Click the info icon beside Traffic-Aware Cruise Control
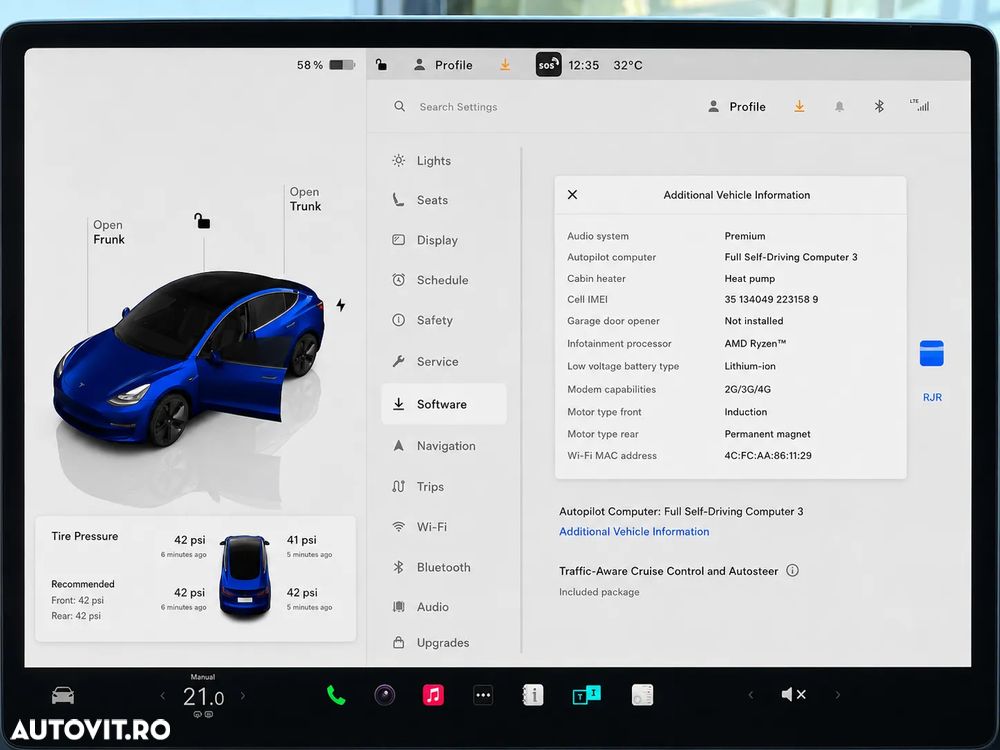 [792, 570]
